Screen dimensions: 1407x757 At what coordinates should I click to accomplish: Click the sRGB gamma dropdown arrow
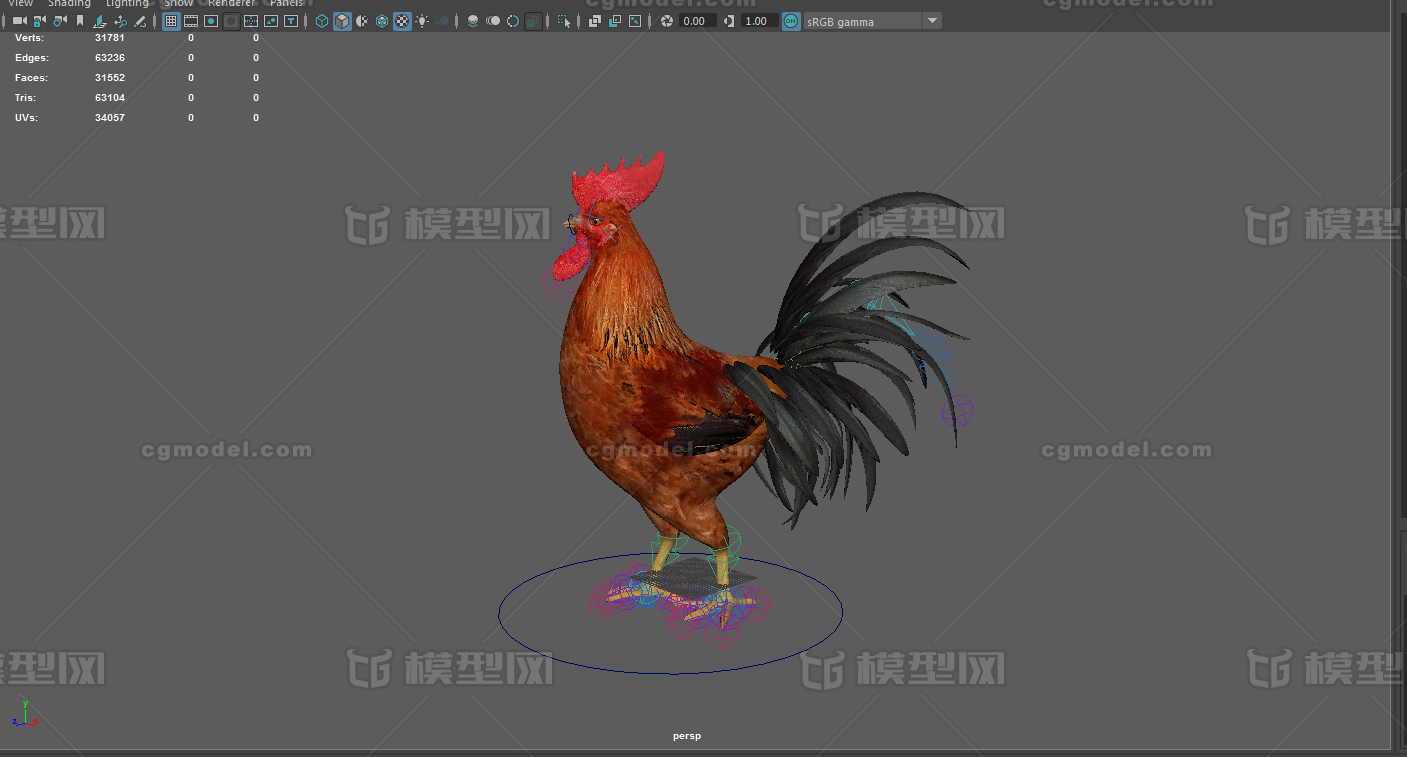(x=932, y=21)
